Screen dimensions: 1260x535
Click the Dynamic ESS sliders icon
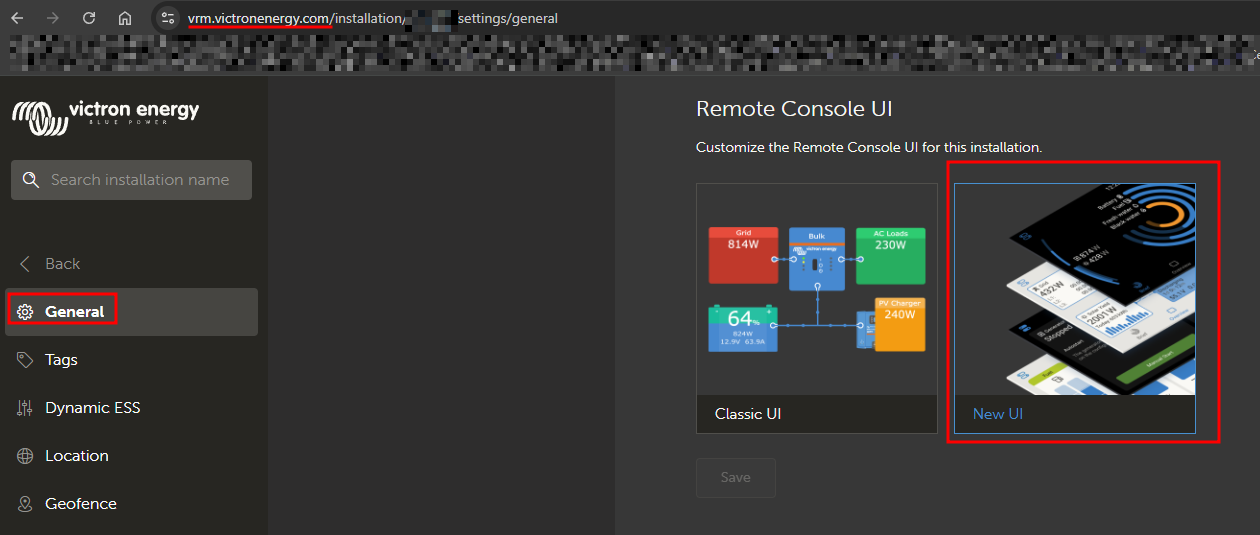25,408
